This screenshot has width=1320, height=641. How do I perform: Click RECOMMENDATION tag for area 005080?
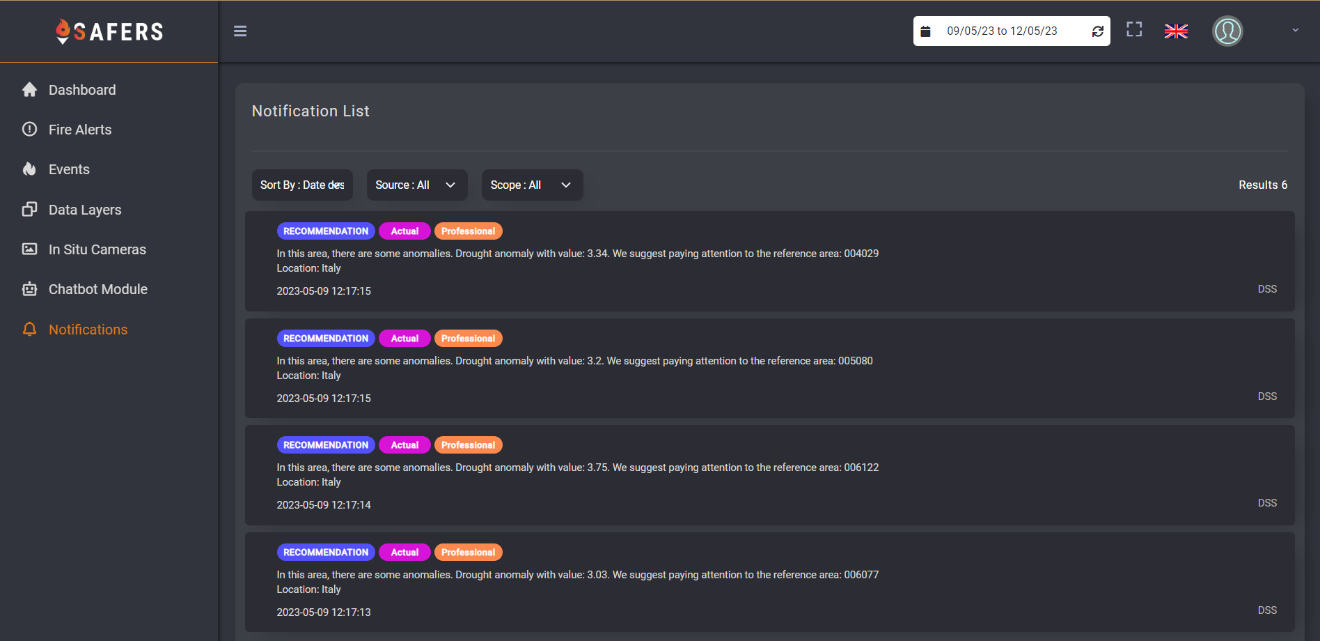pyautogui.click(x=326, y=338)
